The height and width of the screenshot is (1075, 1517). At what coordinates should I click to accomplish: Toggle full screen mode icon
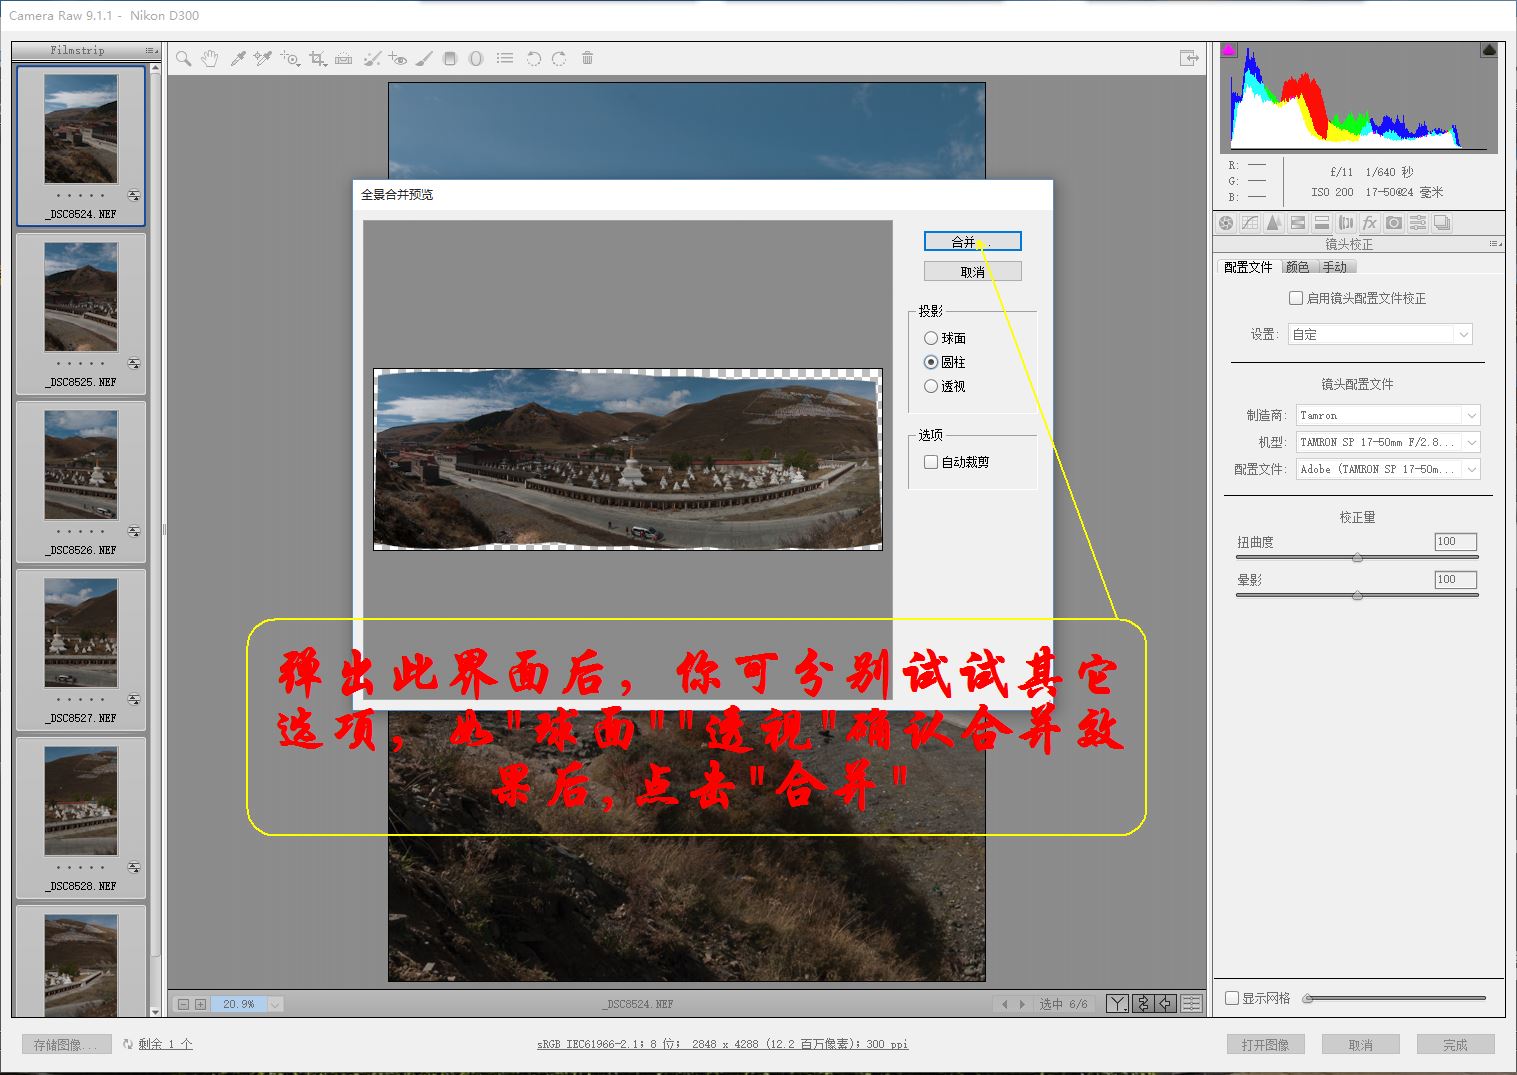point(1189,58)
